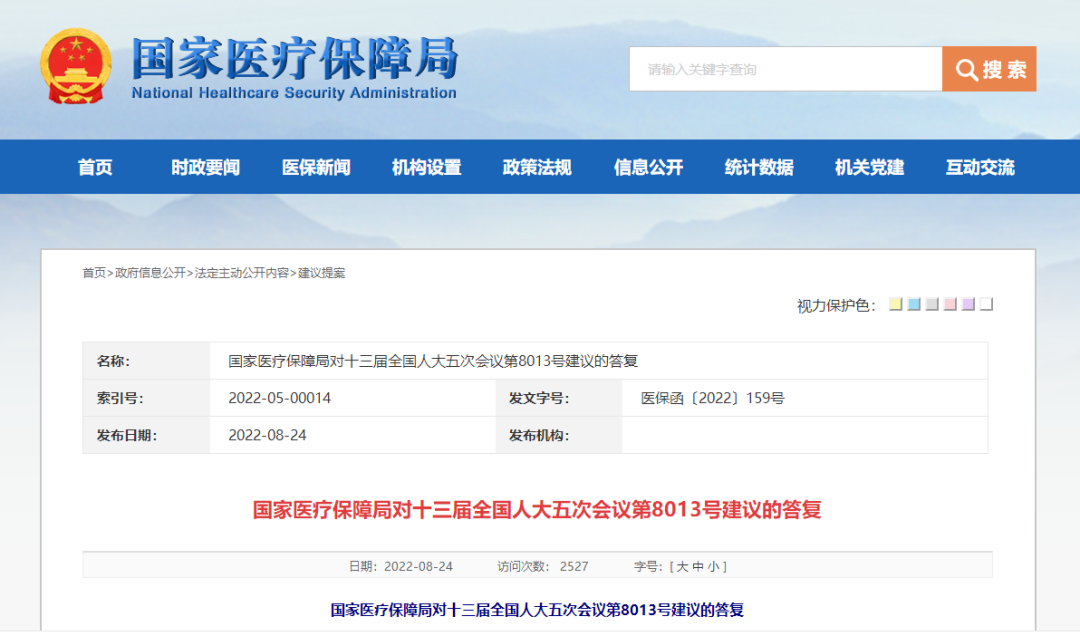Image resolution: width=1080 pixels, height=636 pixels.
Task: Open the 时政要闻 menu item
Action: point(205,167)
